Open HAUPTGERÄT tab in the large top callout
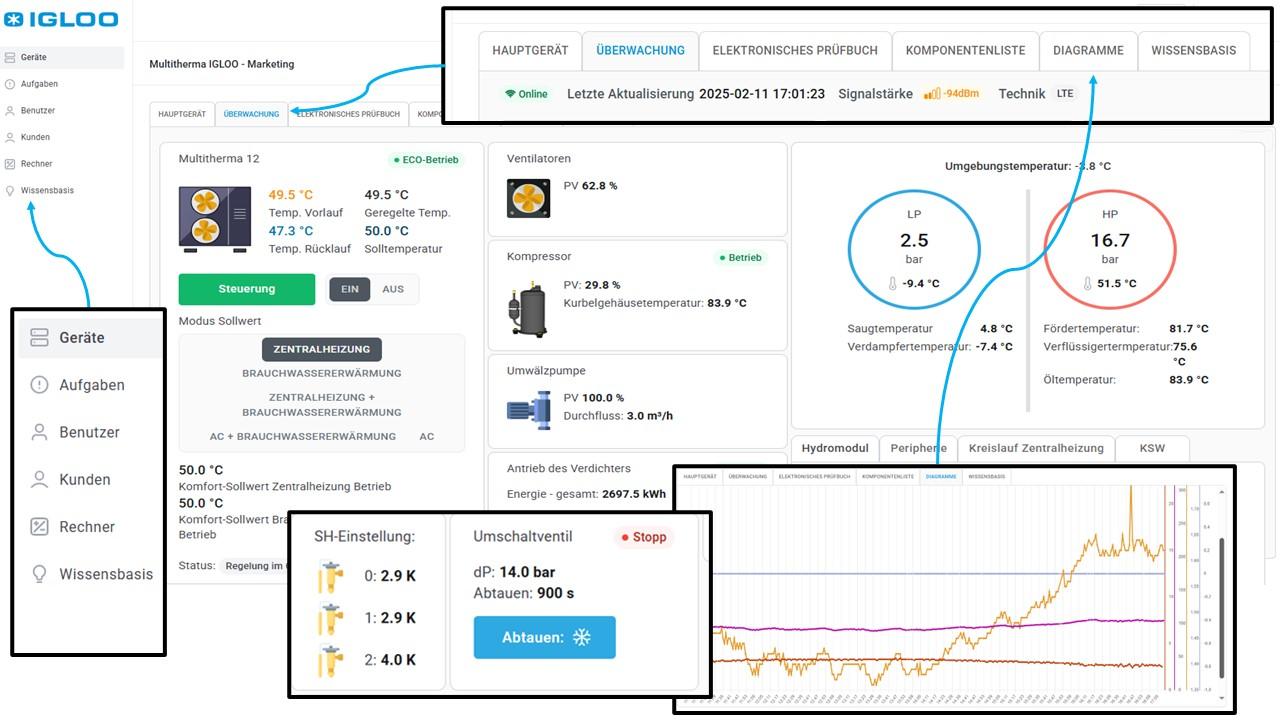This screenshot has width=1280, height=720. pyautogui.click(x=530, y=50)
